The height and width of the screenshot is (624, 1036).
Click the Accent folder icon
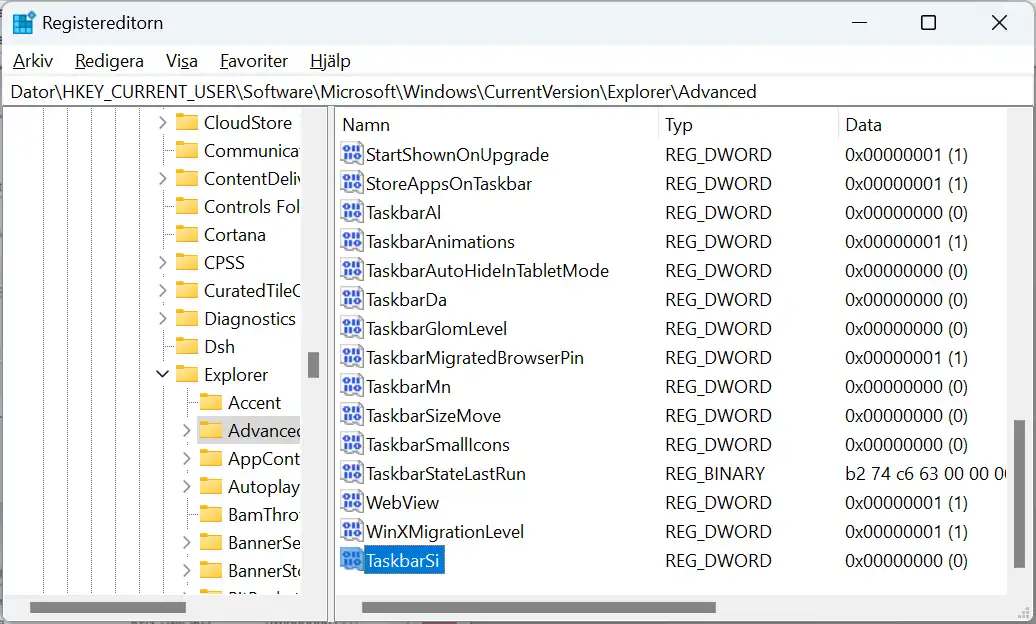click(x=211, y=403)
